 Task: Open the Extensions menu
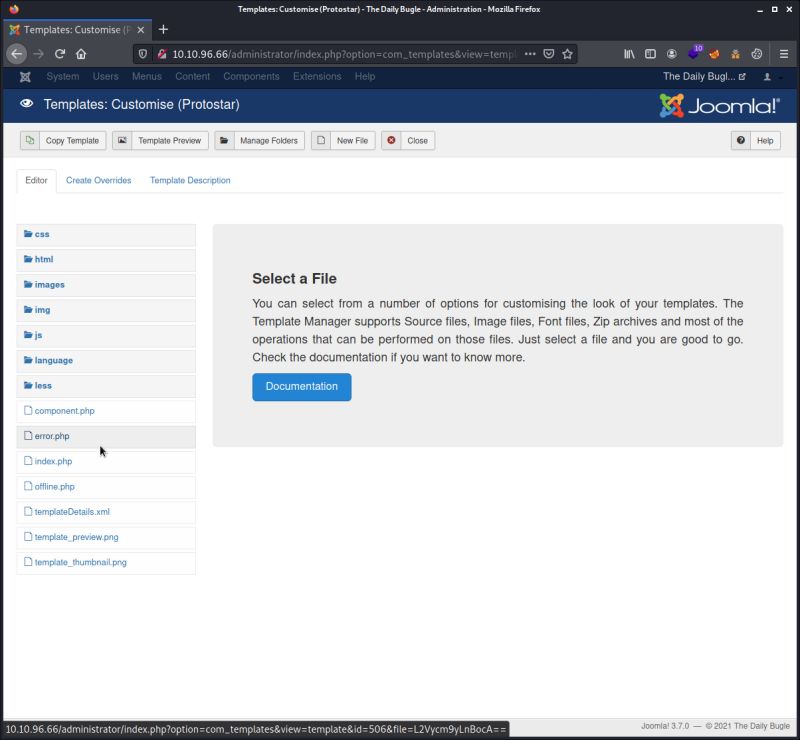pos(317,76)
